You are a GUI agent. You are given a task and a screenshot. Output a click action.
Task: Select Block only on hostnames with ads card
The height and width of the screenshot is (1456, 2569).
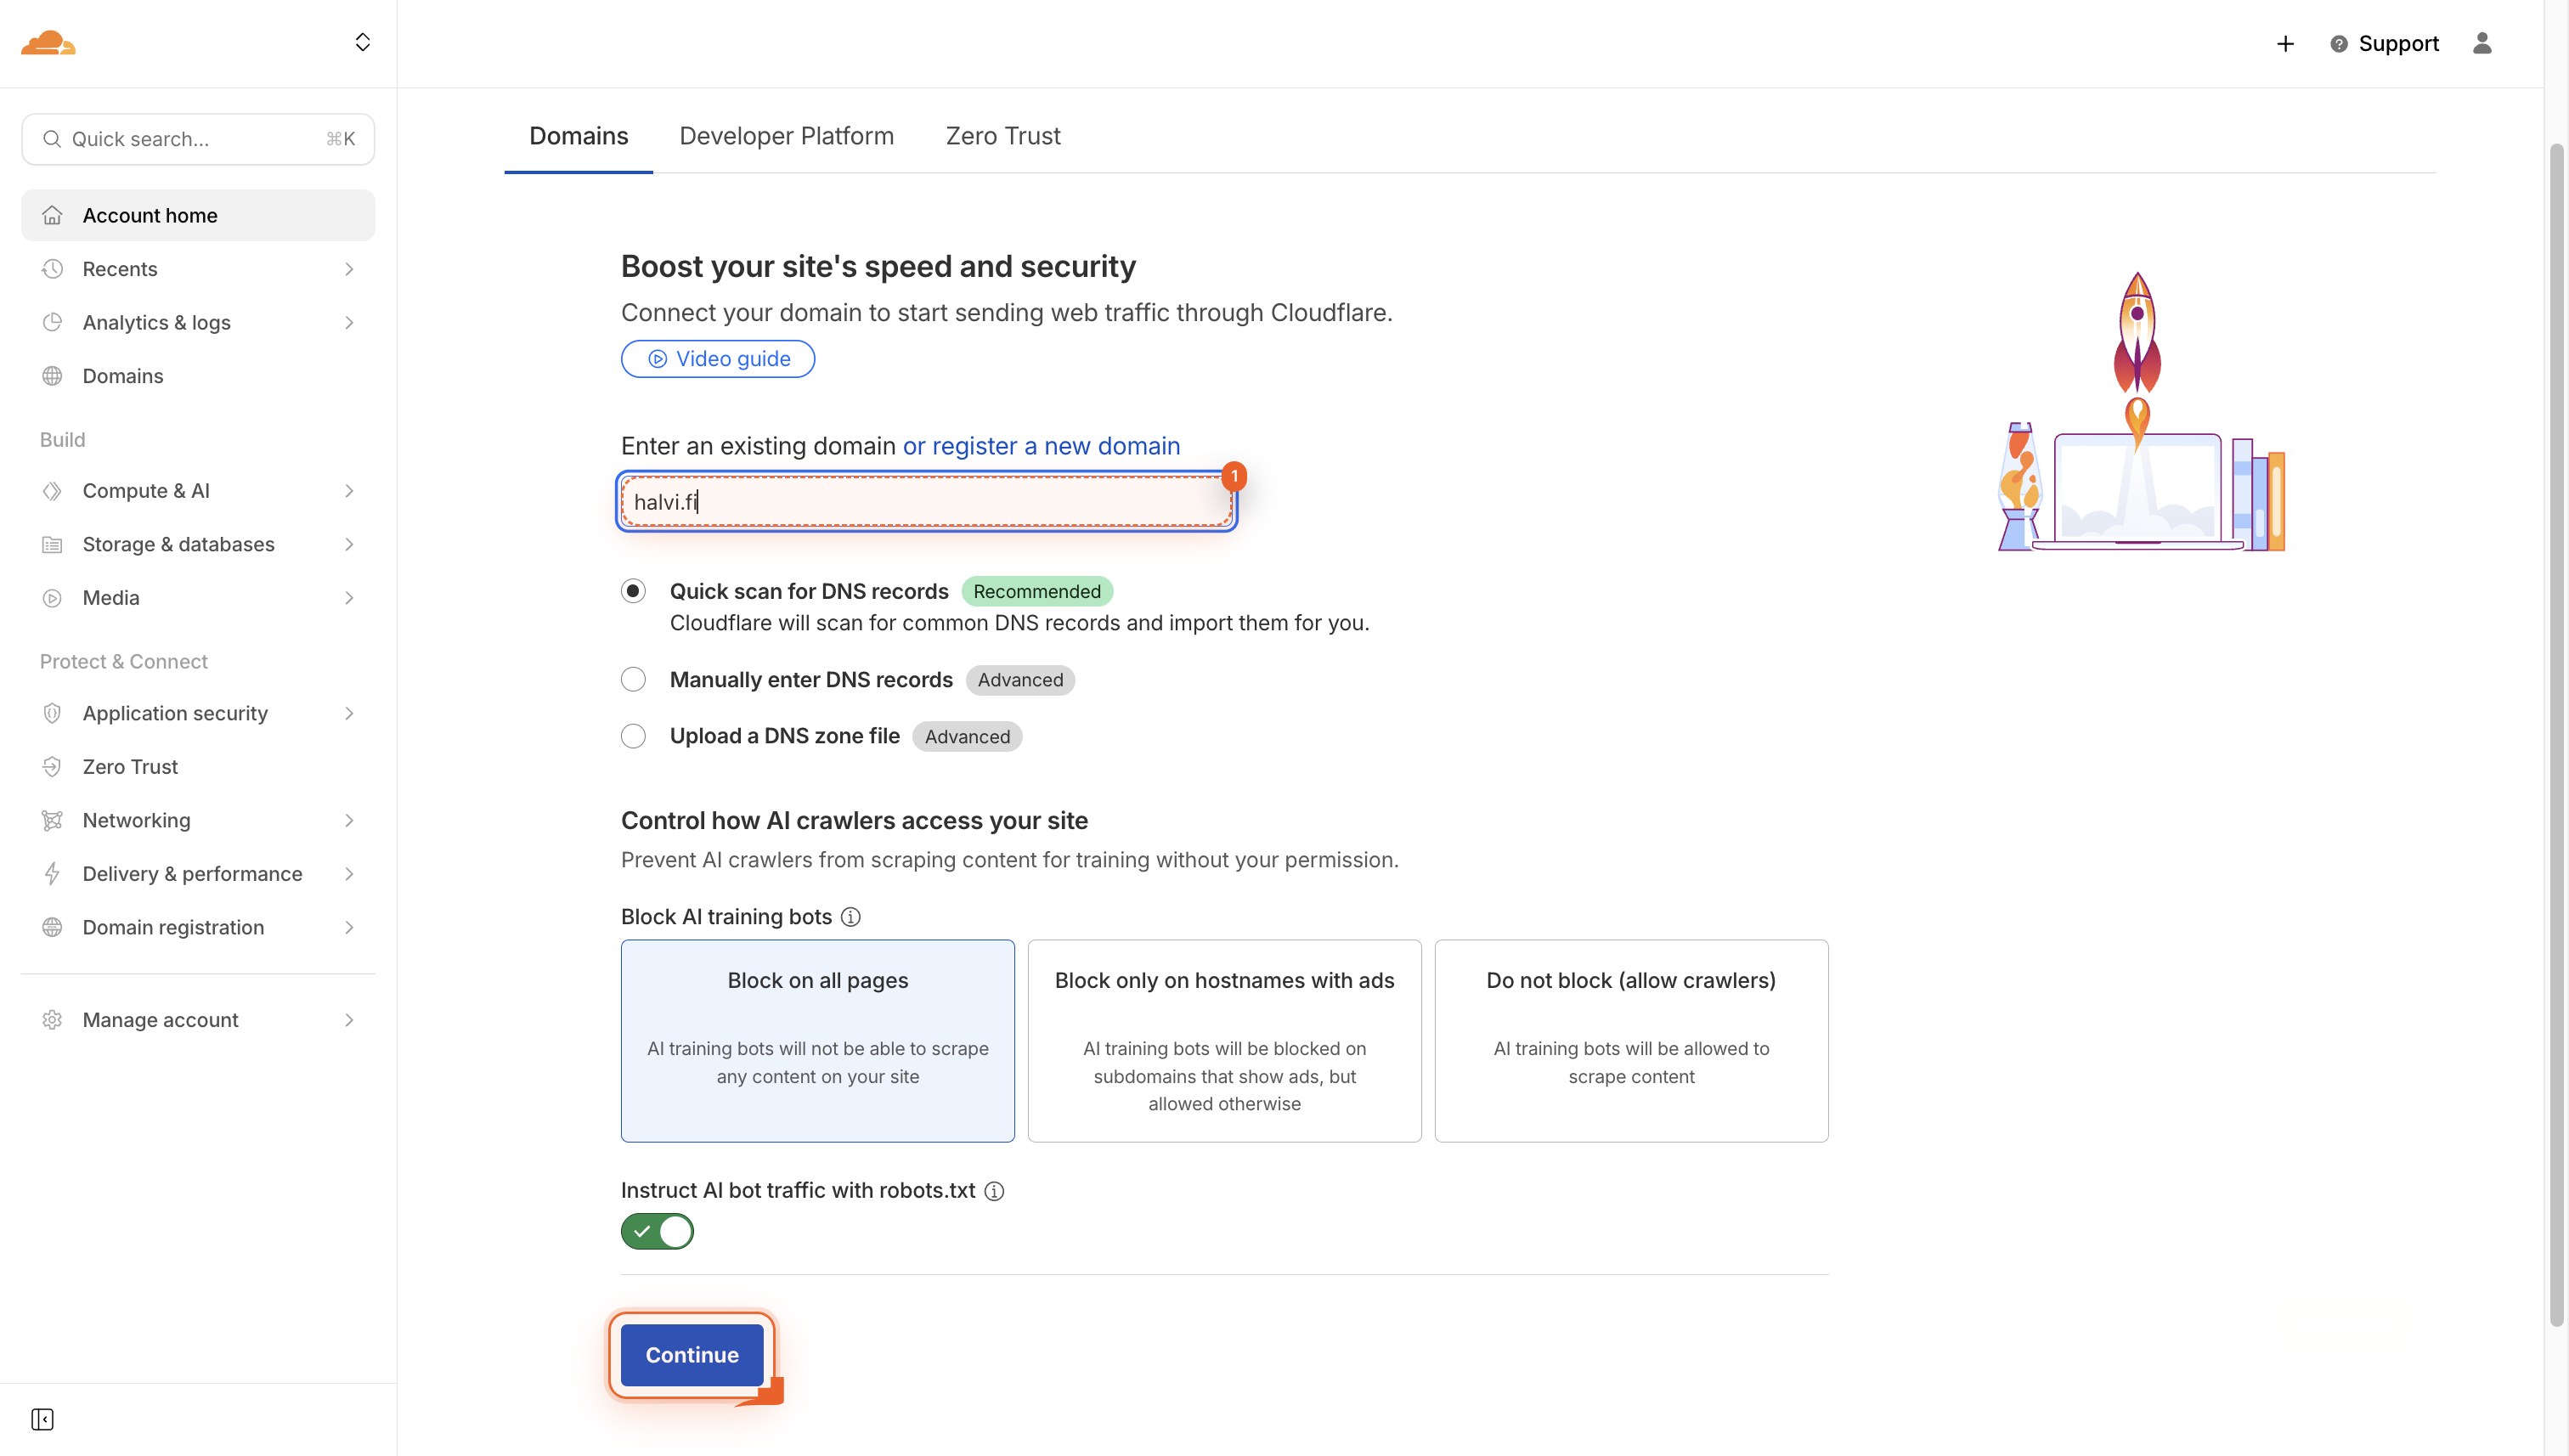(1224, 1040)
